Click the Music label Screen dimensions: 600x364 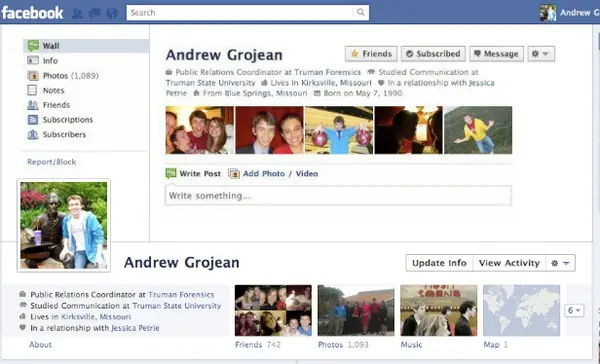(411, 344)
